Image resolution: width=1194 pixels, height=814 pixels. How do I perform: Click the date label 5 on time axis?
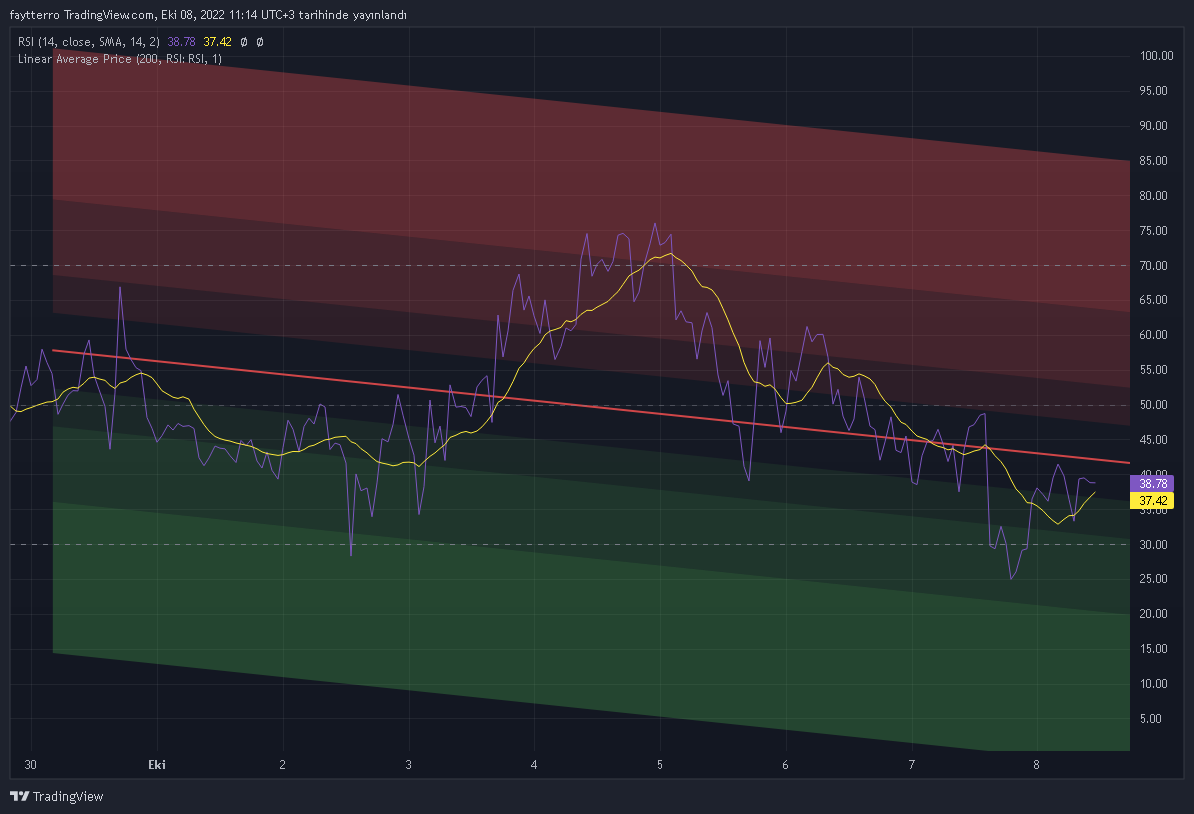659,765
